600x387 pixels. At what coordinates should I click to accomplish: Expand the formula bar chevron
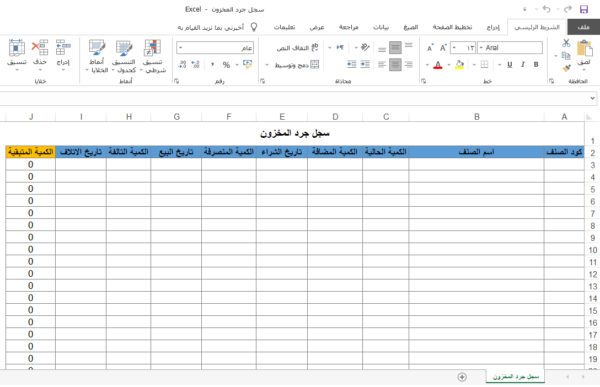pos(592,98)
